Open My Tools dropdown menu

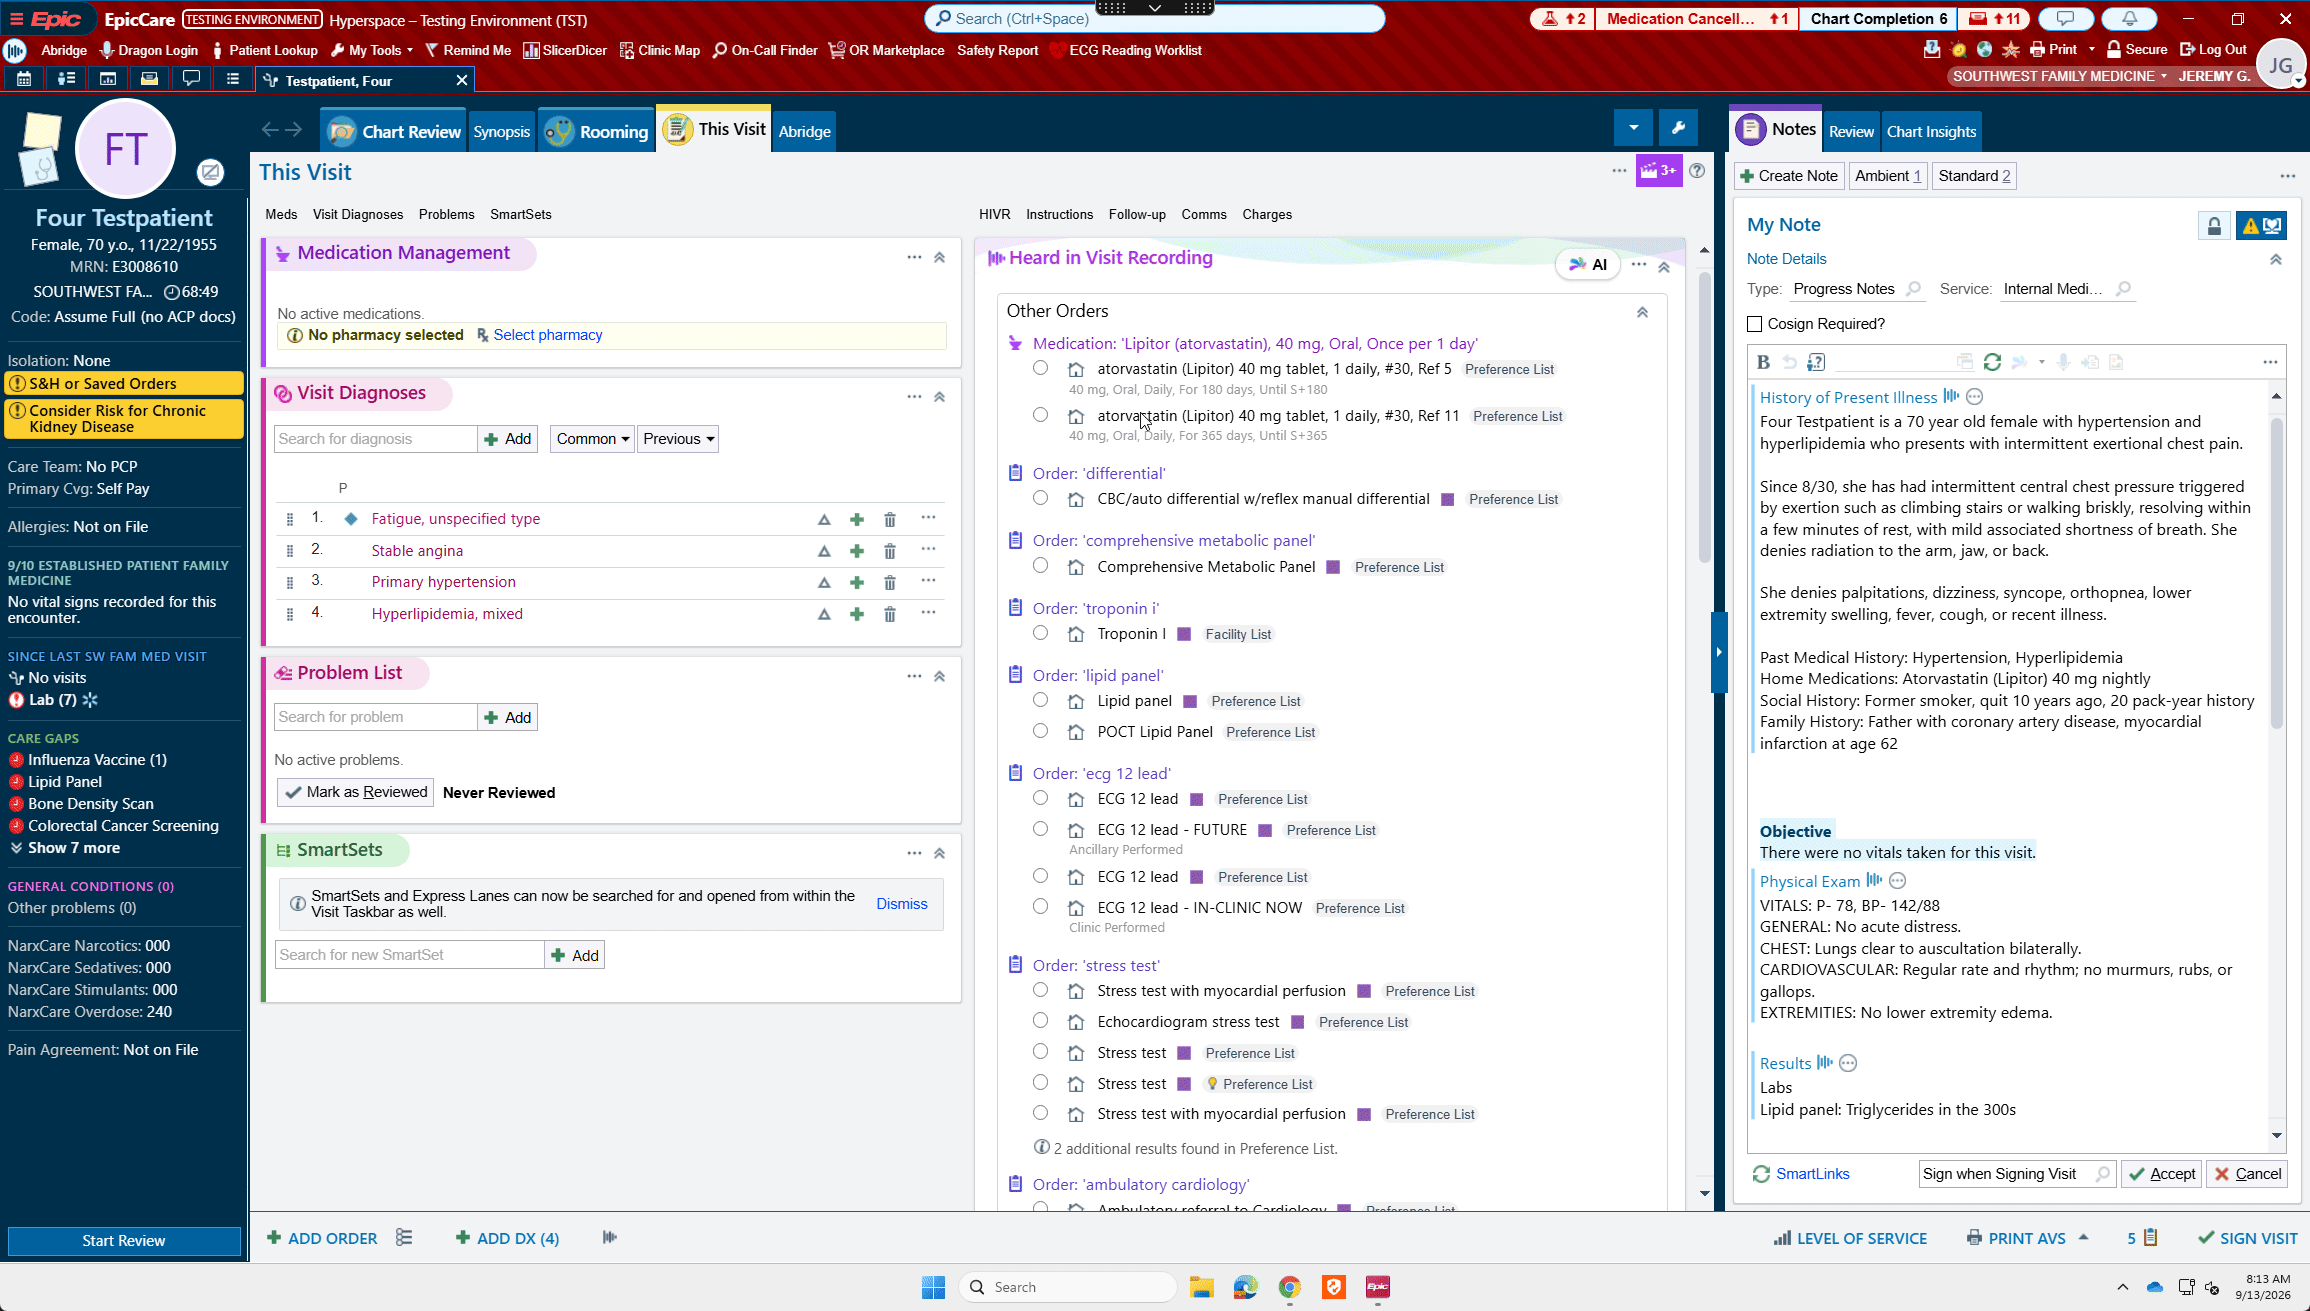(372, 50)
